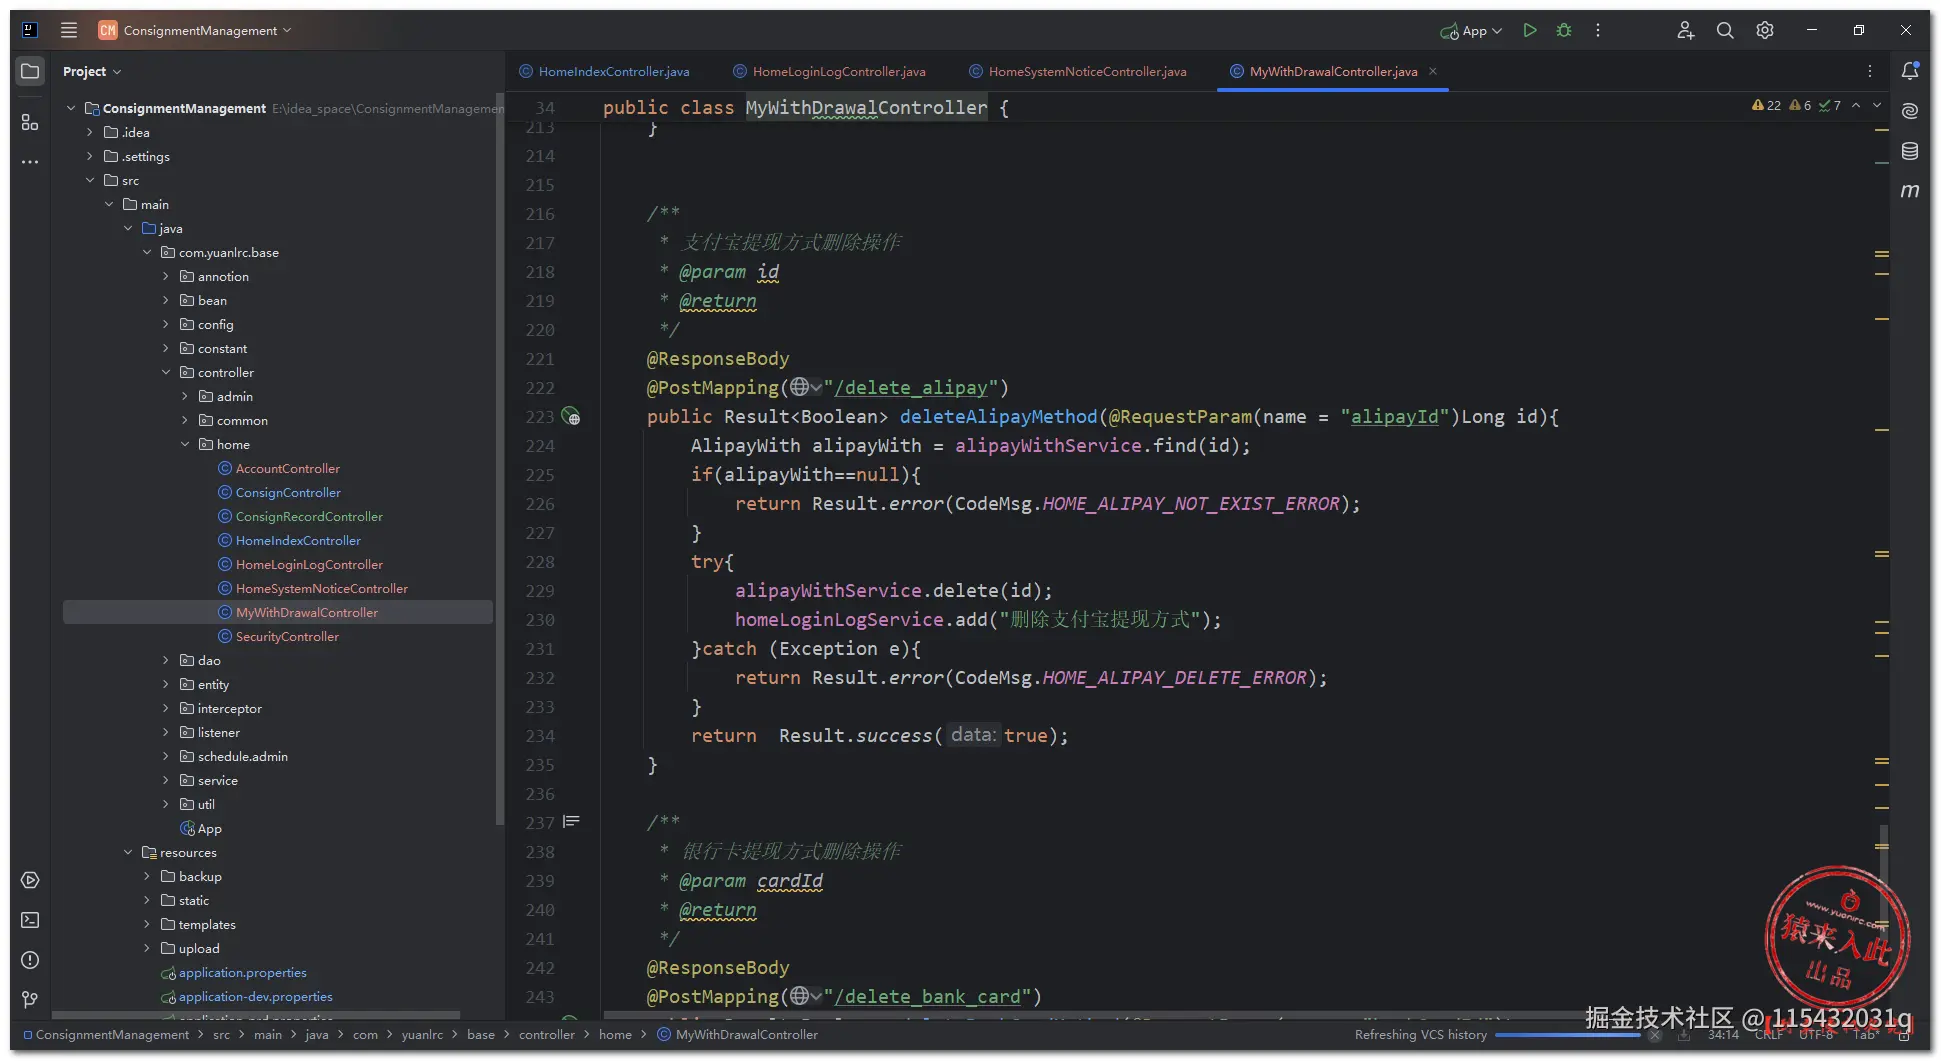The height and width of the screenshot is (1061, 1941).
Task: Switch to HomeIndexController.java tab
Action: [604, 71]
